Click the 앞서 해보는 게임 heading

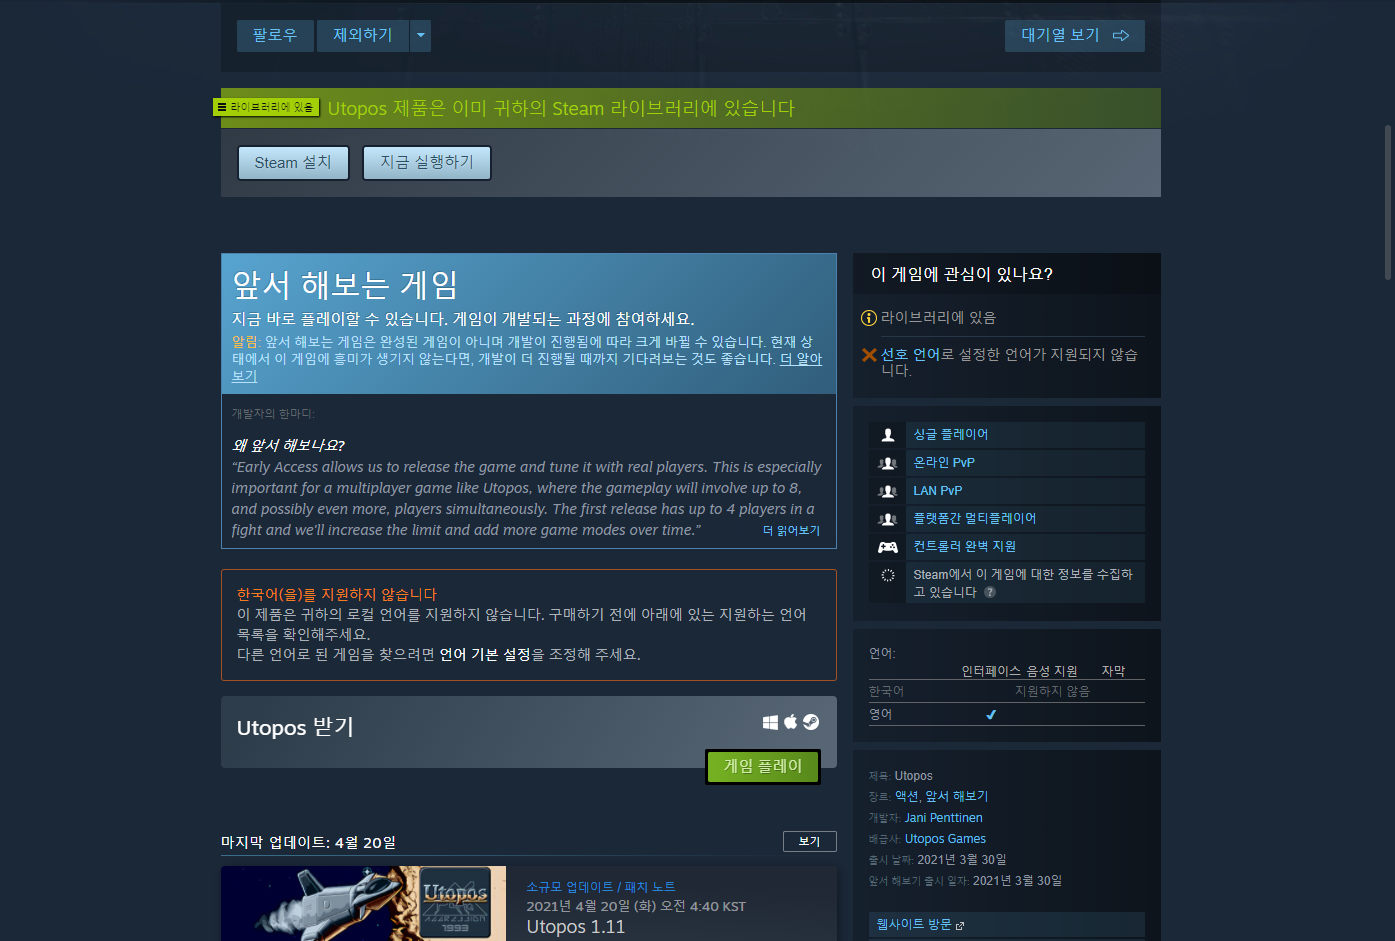[345, 285]
